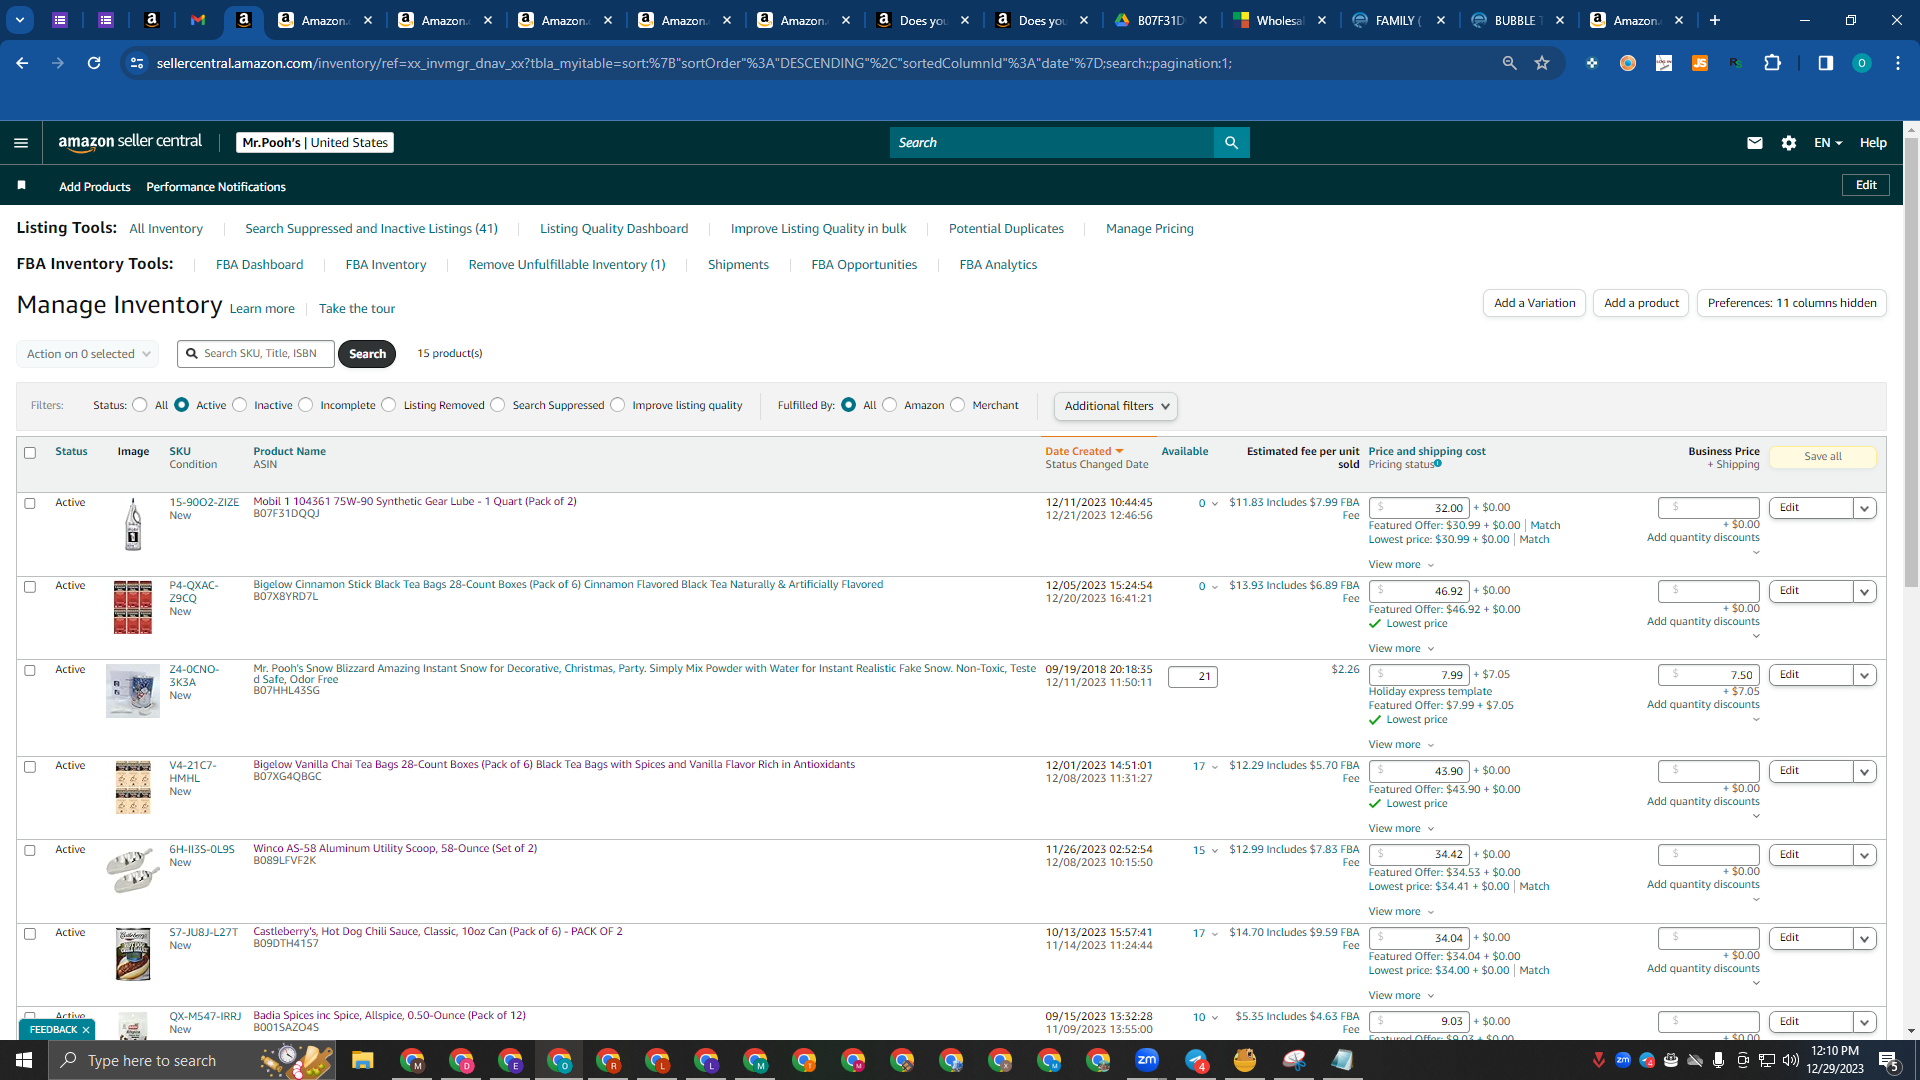Image resolution: width=1920 pixels, height=1080 pixels.
Task: Open the browser profile avatar icon
Action: tap(1861, 63)
